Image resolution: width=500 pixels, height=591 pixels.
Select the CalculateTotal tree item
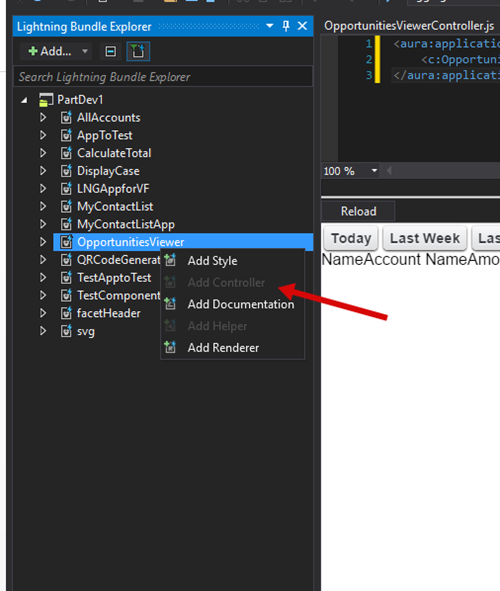click(x=114, y=153)
